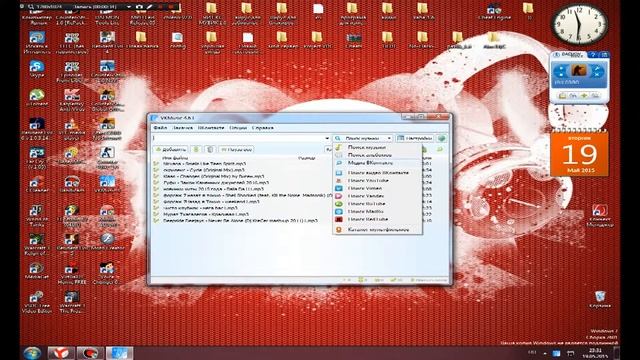The height and width of the screenshot is (360, 640).
Task: Open the Закачка menu in VKMusic
Action: coord(182,128)
